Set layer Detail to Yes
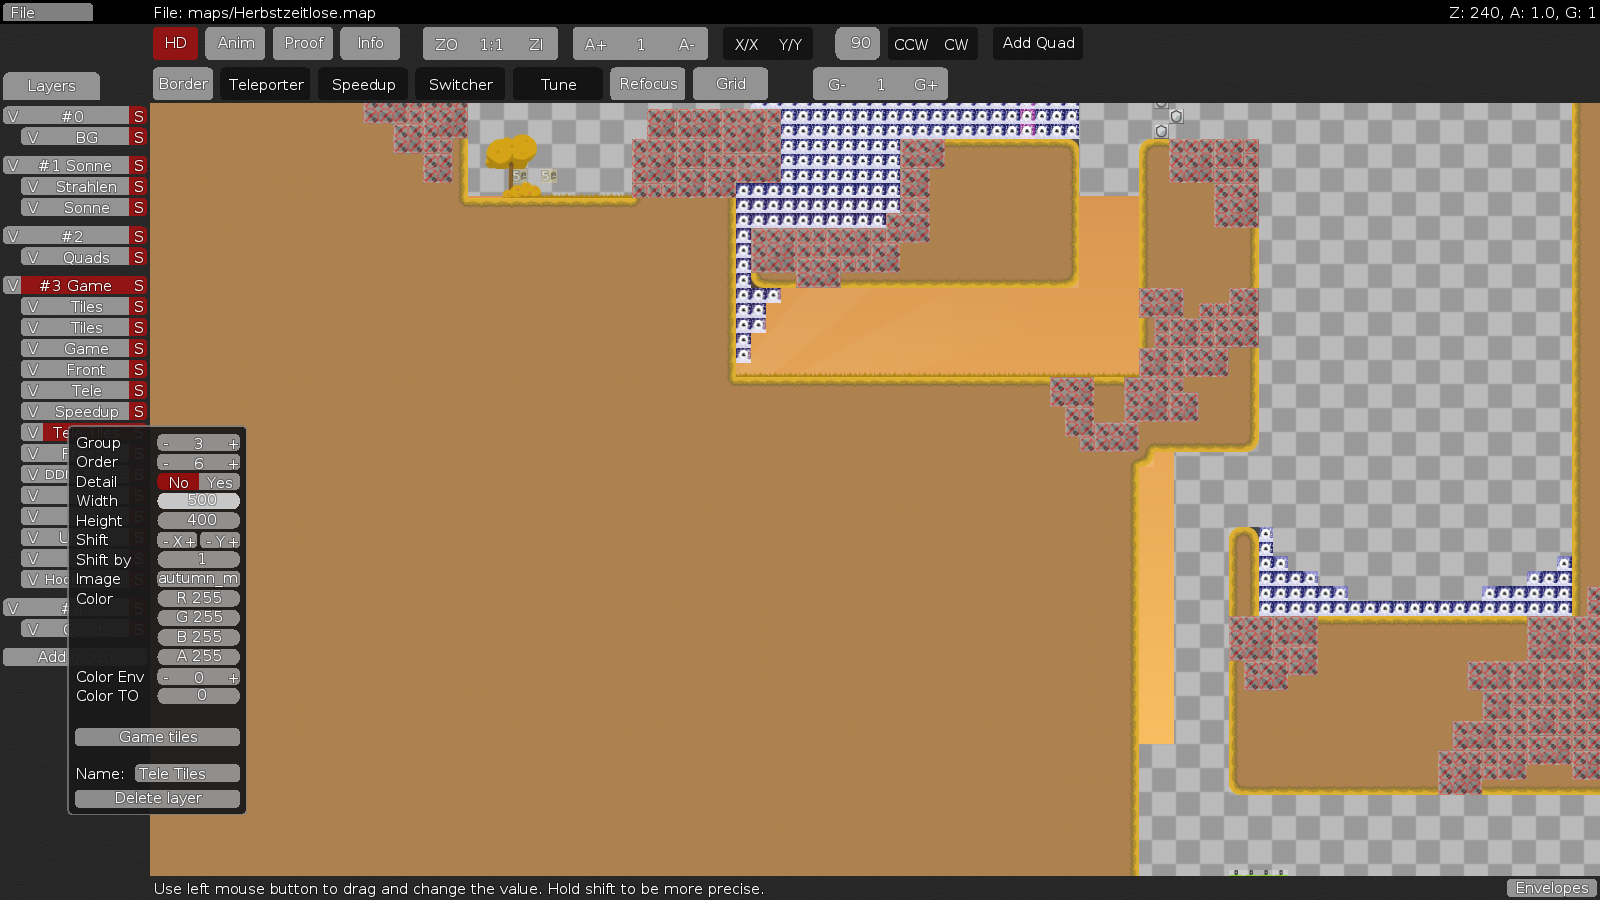1600x900 pixels. pos(220,482)
